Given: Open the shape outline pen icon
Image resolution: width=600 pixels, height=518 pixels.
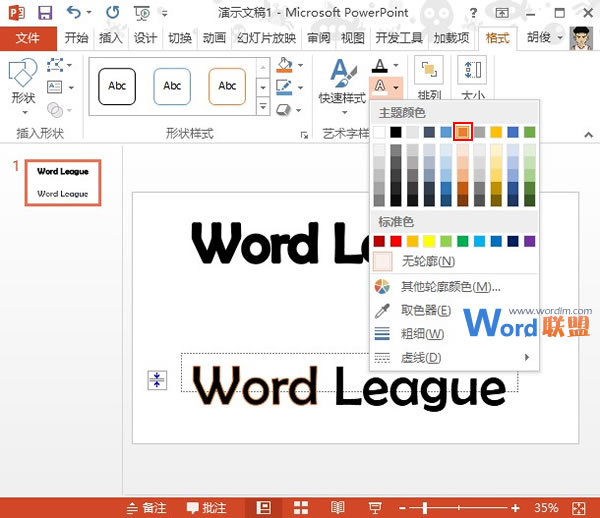Looking at the screenshot, I should pyautogui.click(x=284, y=87).
